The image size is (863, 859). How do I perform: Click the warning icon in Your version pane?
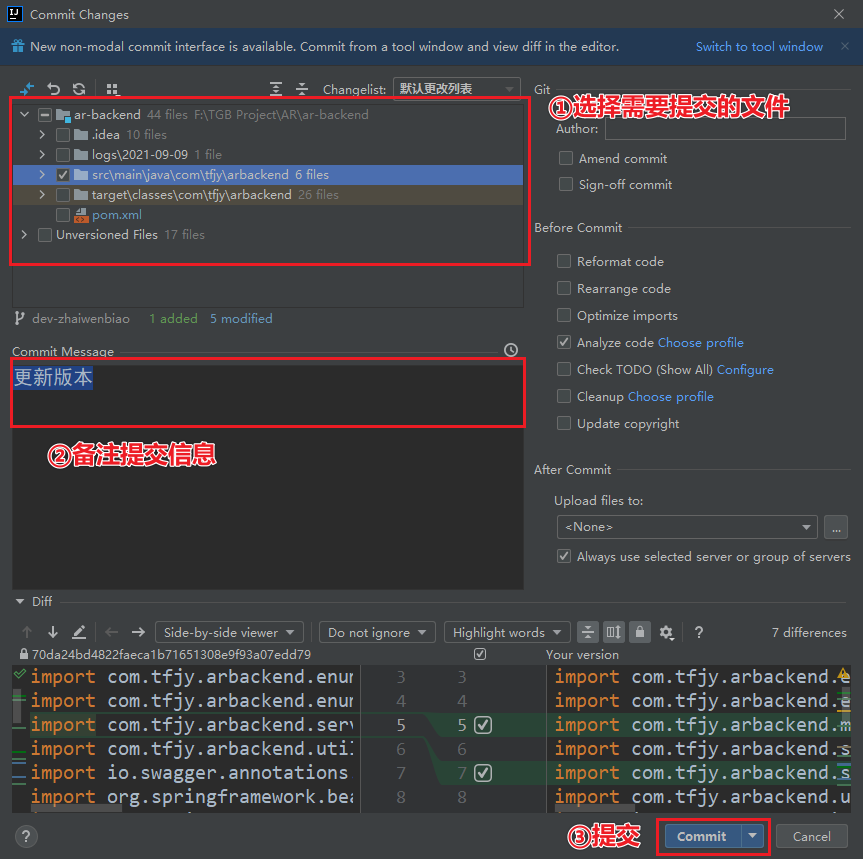[843, 674]
